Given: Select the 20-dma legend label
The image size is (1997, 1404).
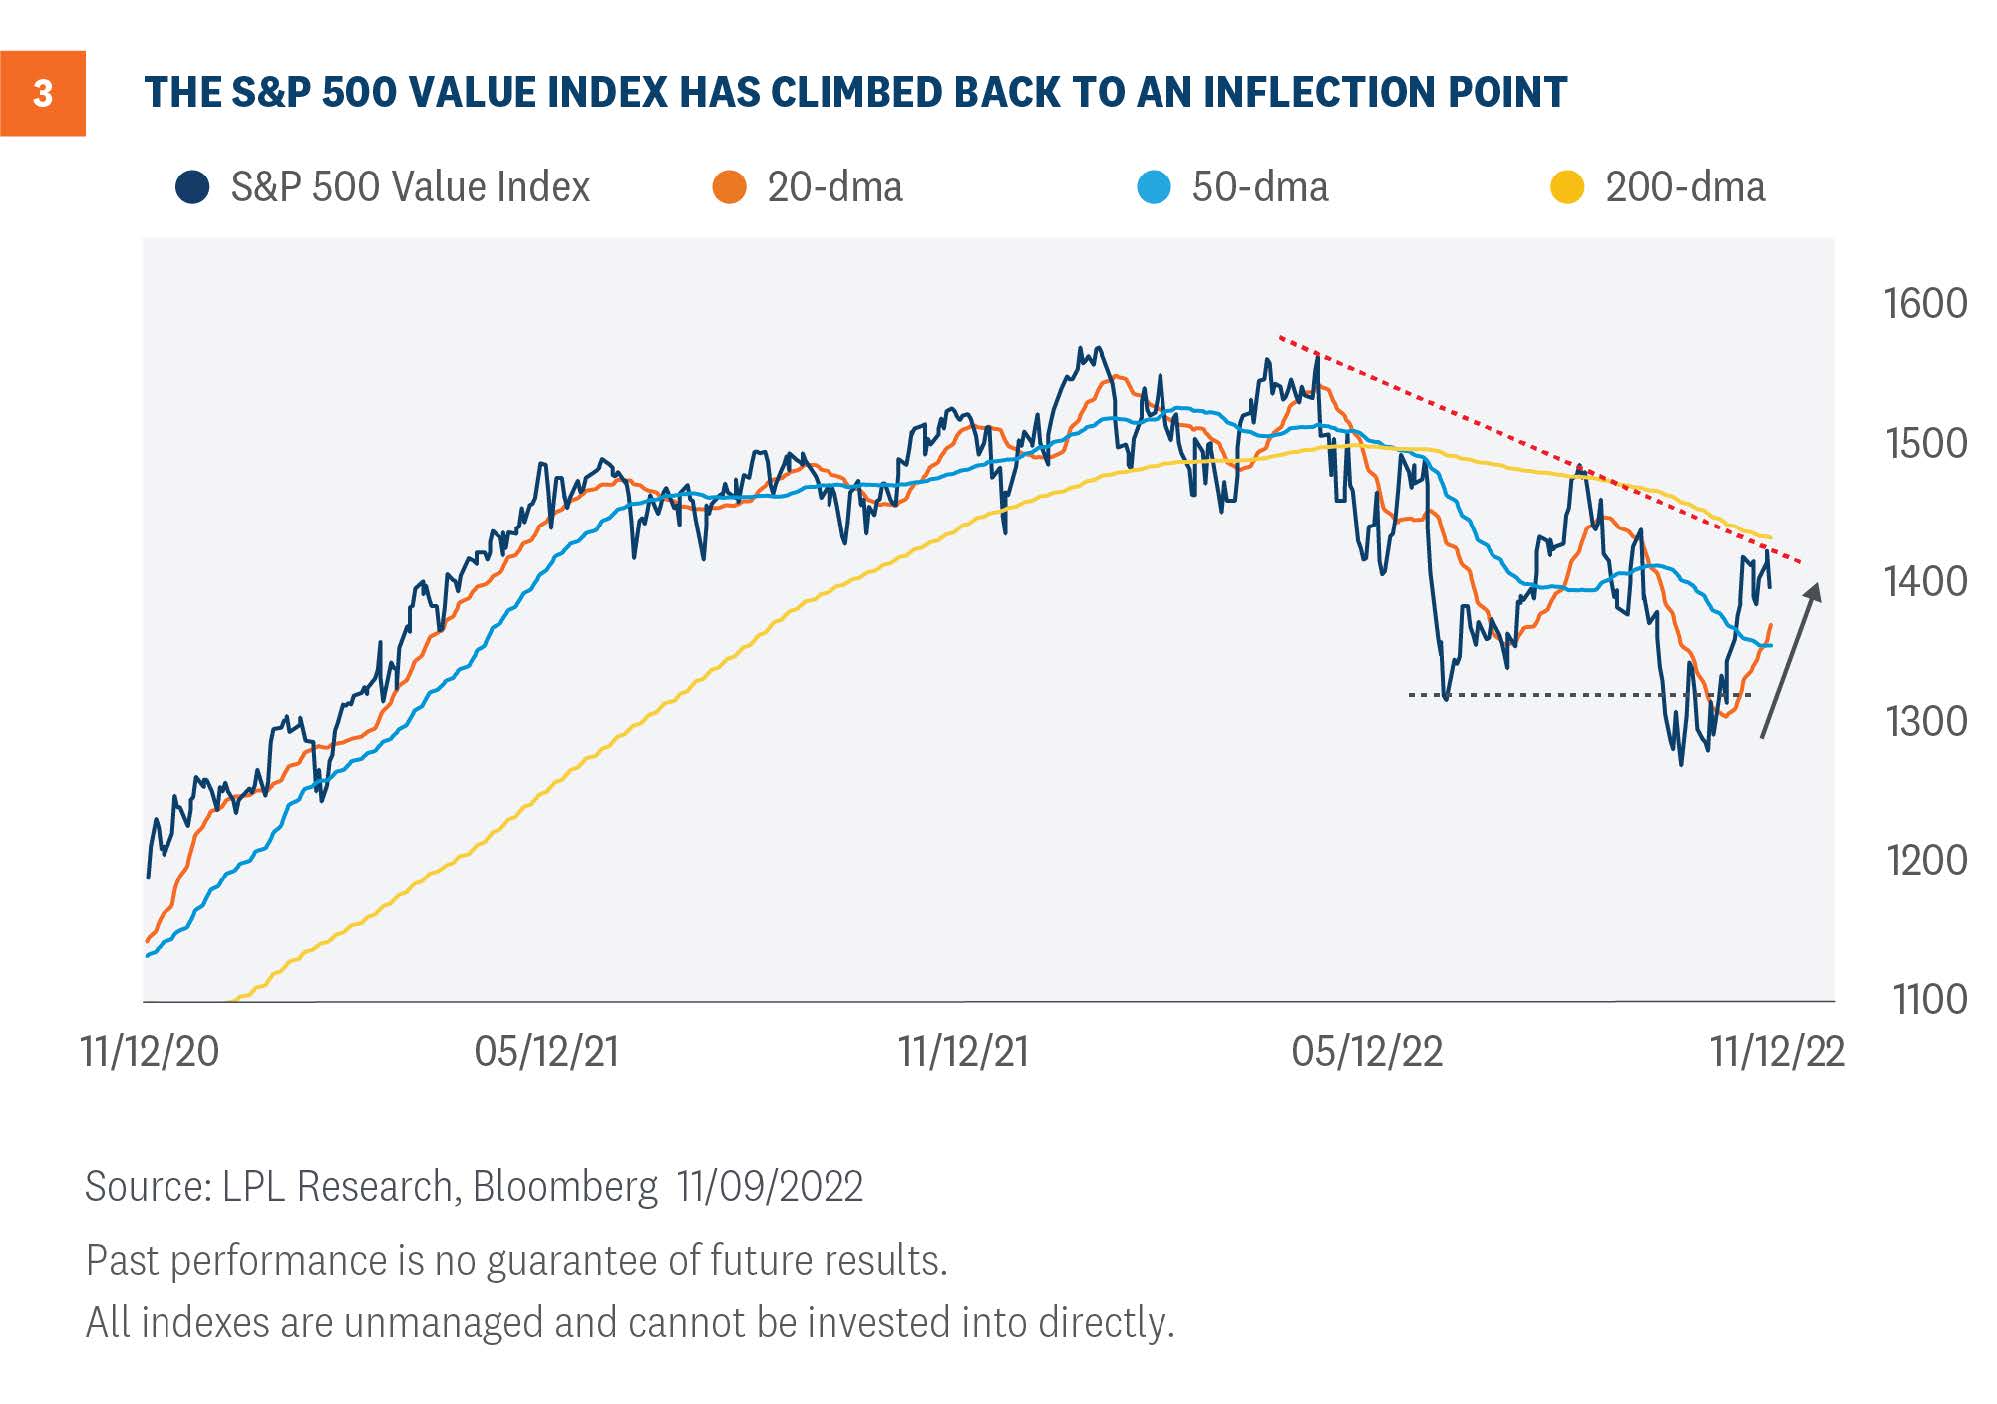Looking at the screenshot, I should tap(835, 187).
